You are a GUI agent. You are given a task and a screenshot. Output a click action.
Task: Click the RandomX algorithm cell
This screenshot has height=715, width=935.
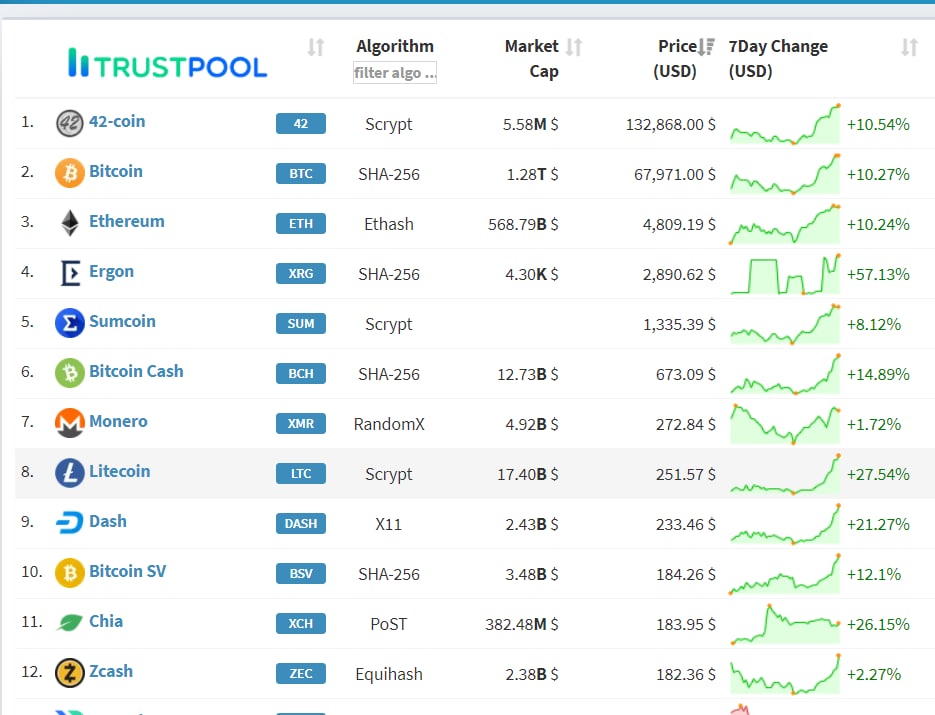point(389,425)
